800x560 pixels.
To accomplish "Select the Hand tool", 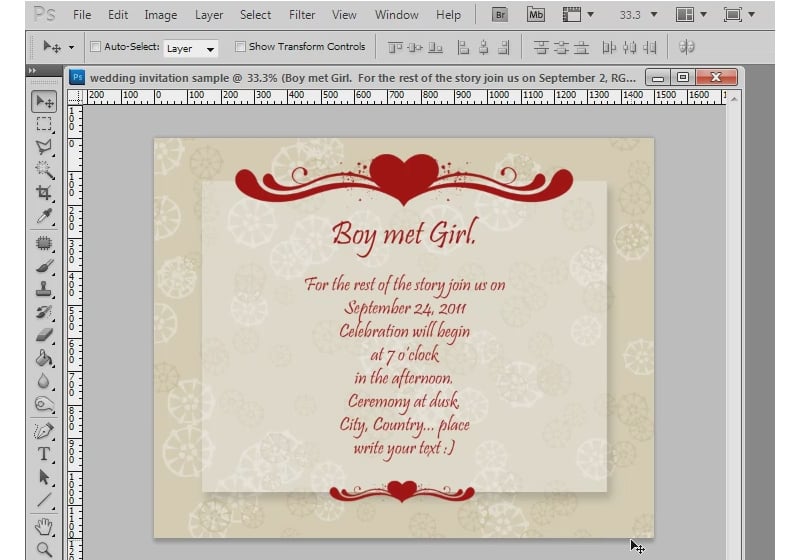I will point(44,527).
